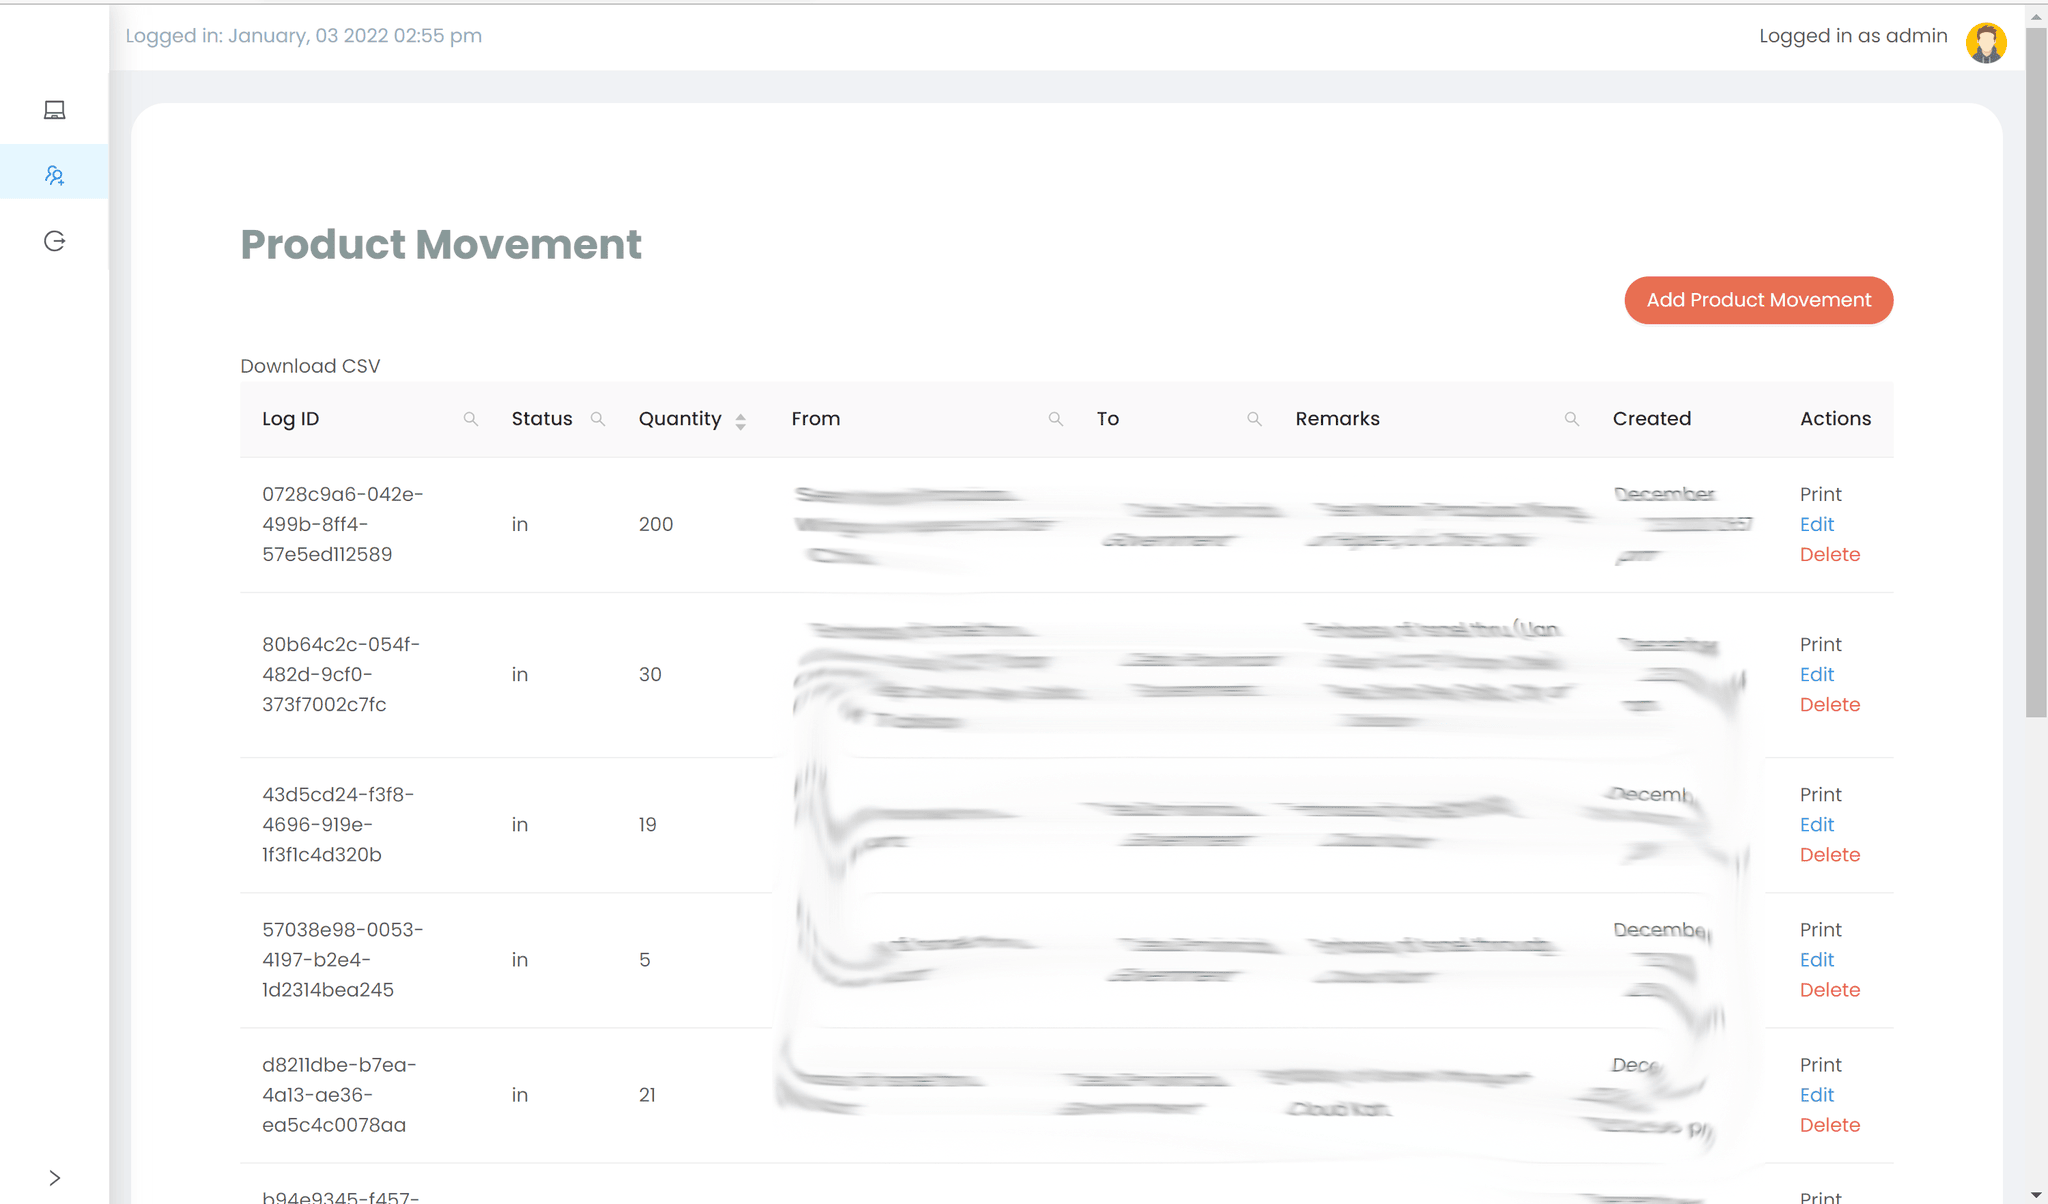Click the scrollbar up arrow
The image size is (2048, 1204).
click(x=2036, y=17)
